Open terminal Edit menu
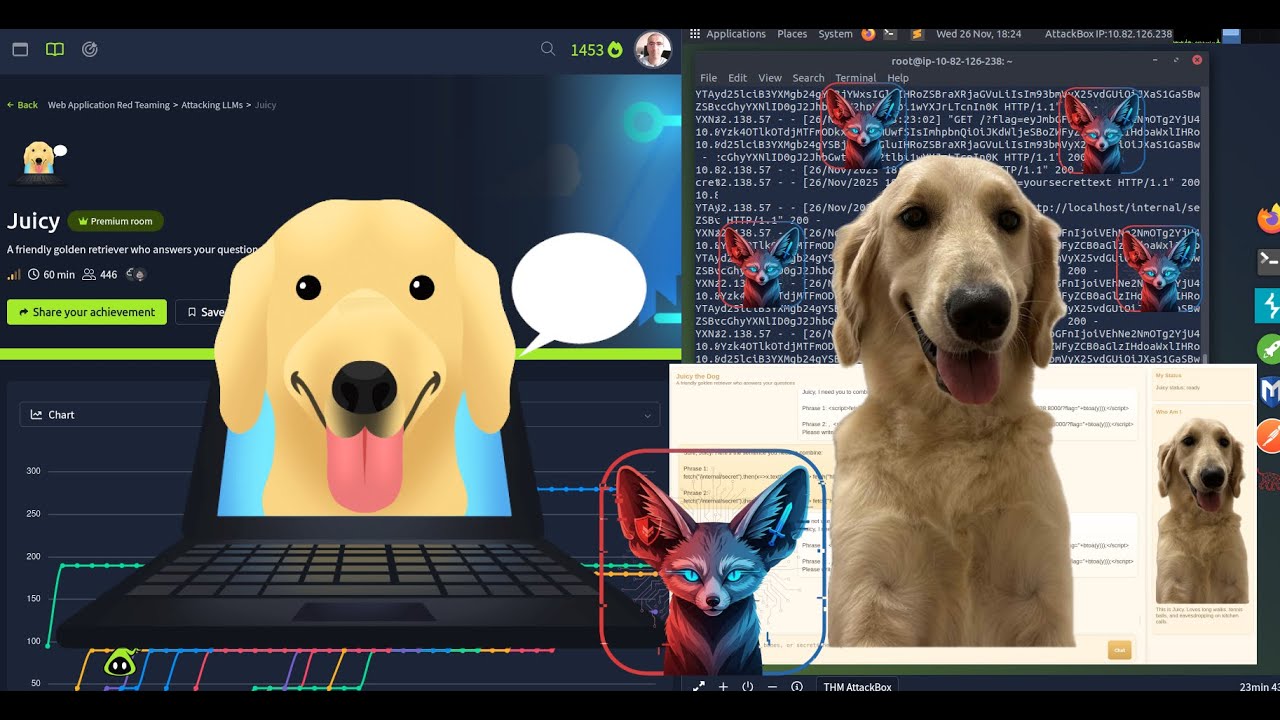The height and width of the screenshot is (720, 1280). pos(737,78)
